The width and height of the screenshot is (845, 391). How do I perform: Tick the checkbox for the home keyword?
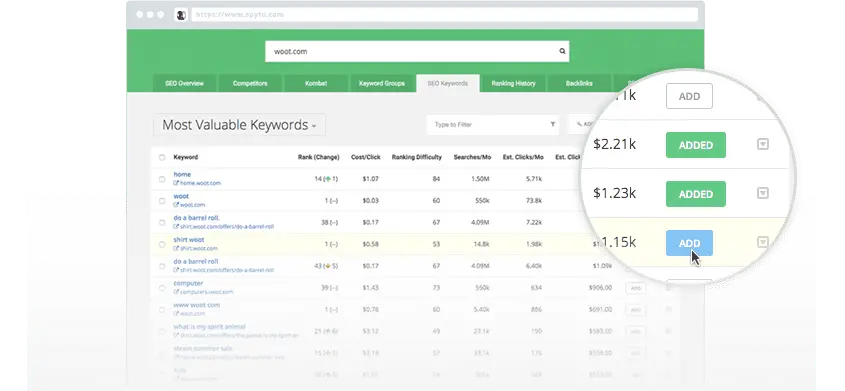click(162, 179)
